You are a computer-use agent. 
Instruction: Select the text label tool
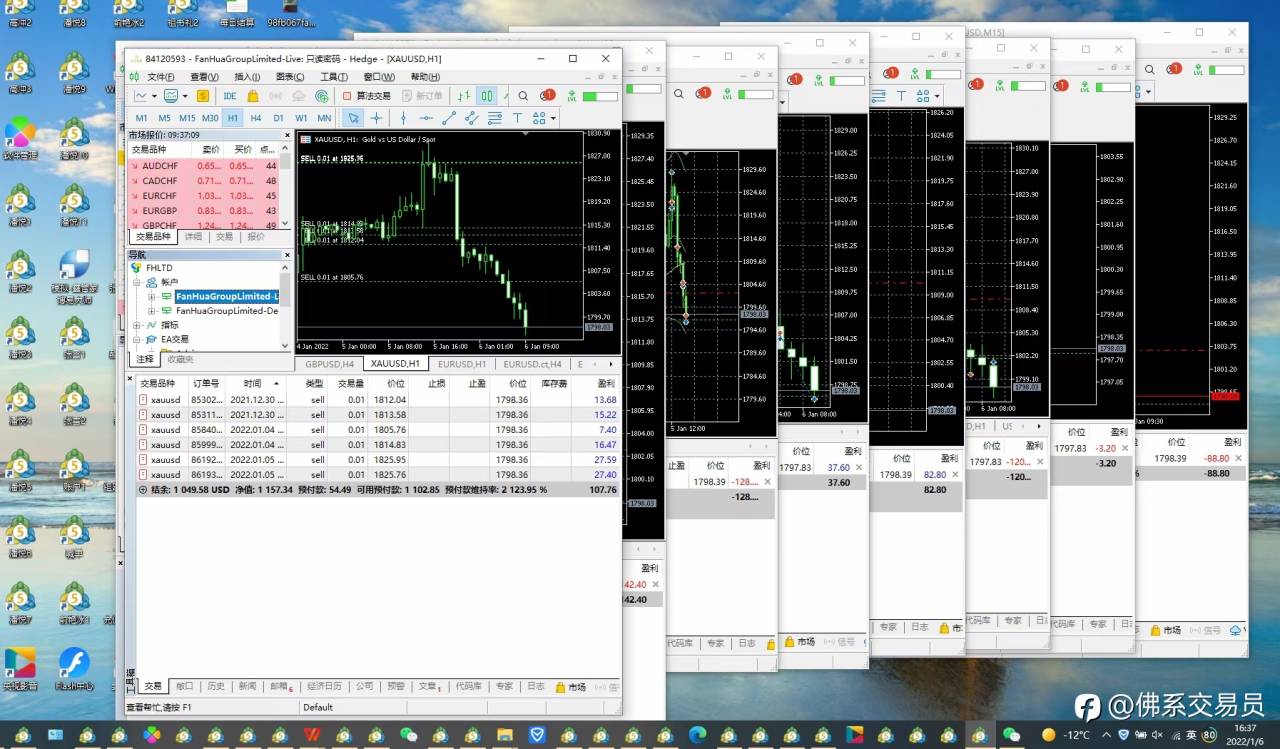click(517, 118)
